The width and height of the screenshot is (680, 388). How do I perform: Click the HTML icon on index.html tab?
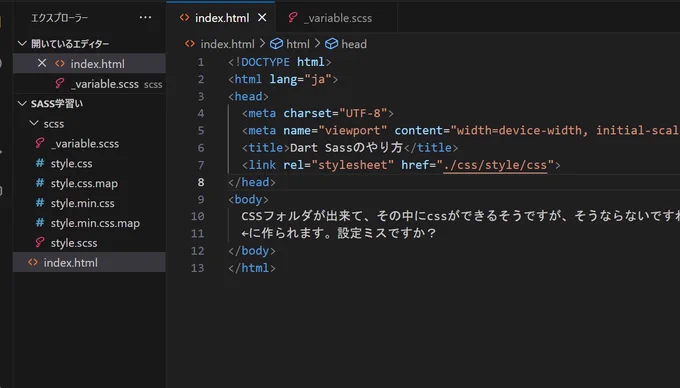click(184, 17)
